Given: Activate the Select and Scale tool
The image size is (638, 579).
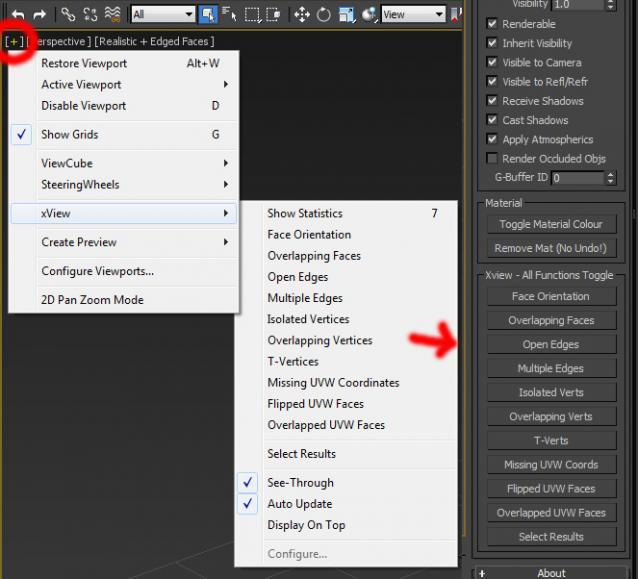Looking at the screenshot, I should pos(347,15).
